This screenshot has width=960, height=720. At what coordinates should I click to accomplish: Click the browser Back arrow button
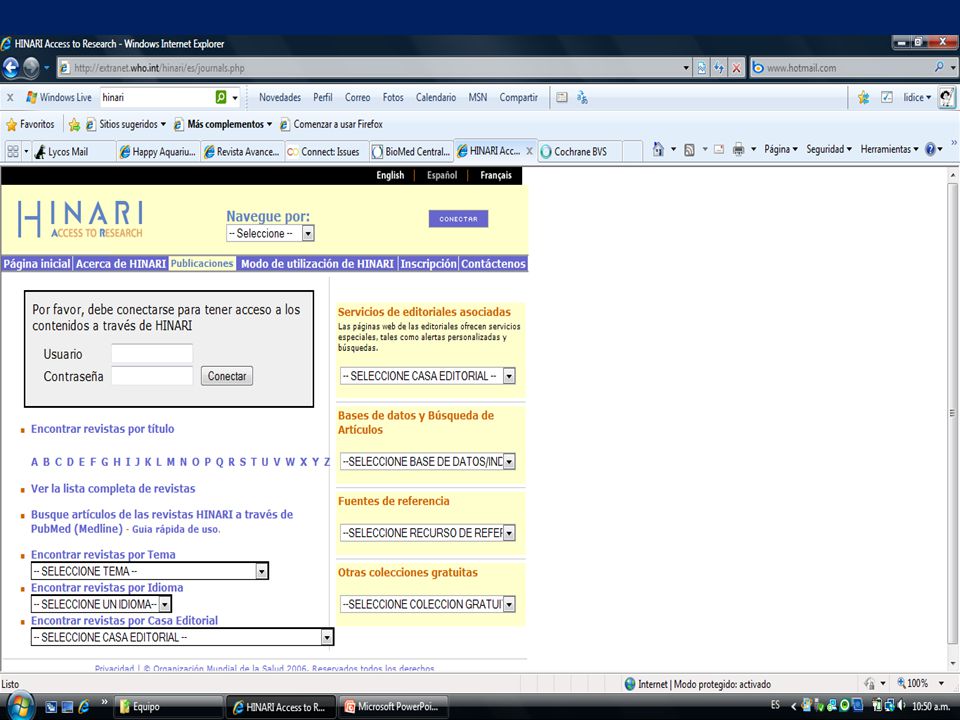pos(10,67)
